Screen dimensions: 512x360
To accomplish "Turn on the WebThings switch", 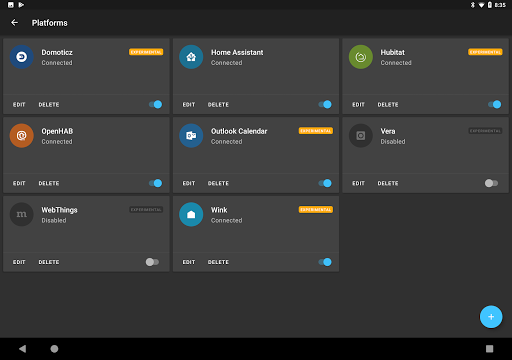I will pos(152,262).
